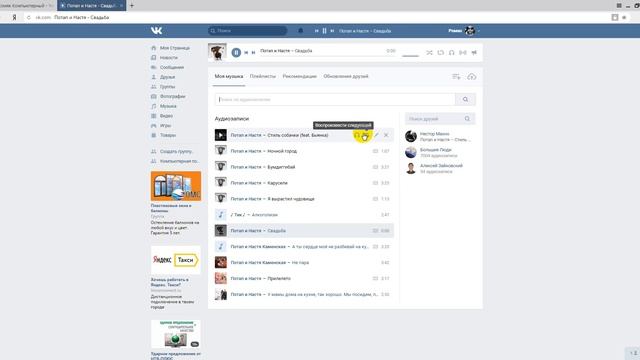
Task: Click play next on the Стиль собачки row
Action: tap(366, 135)
